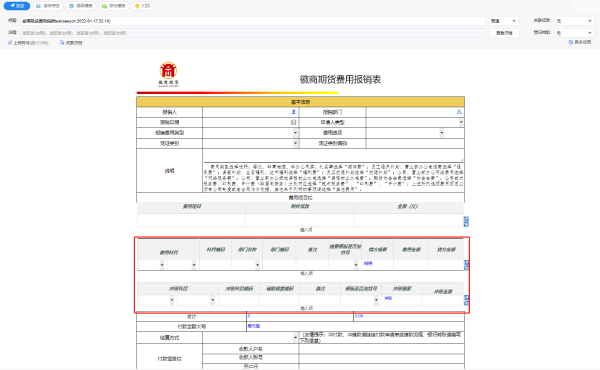Screen dimensions: 600x370
Task: Click the associated document icon
Action: 62,42
